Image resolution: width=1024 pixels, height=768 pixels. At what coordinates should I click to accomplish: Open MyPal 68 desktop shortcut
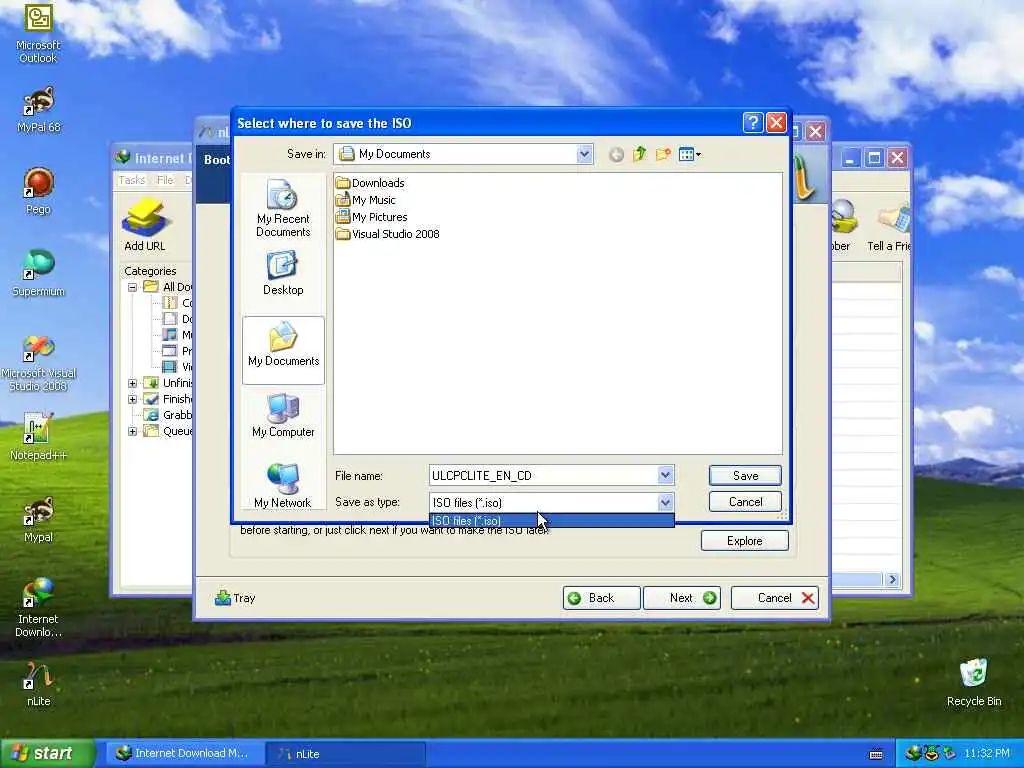click(x=39, y=110)
